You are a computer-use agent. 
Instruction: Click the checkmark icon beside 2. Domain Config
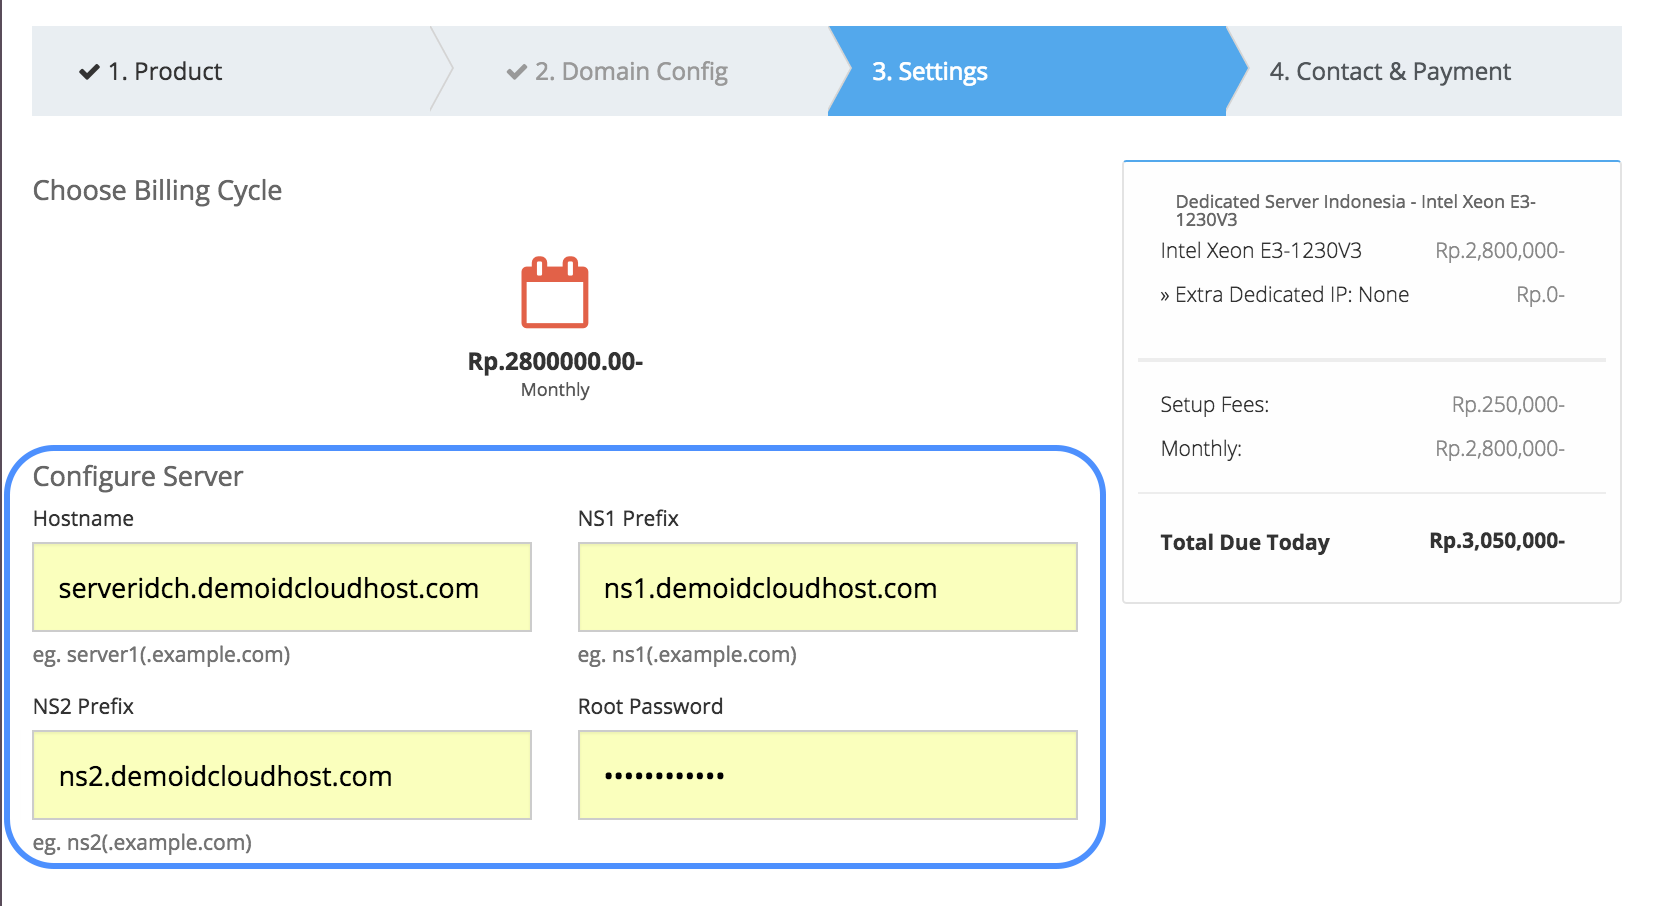[516, 71]
